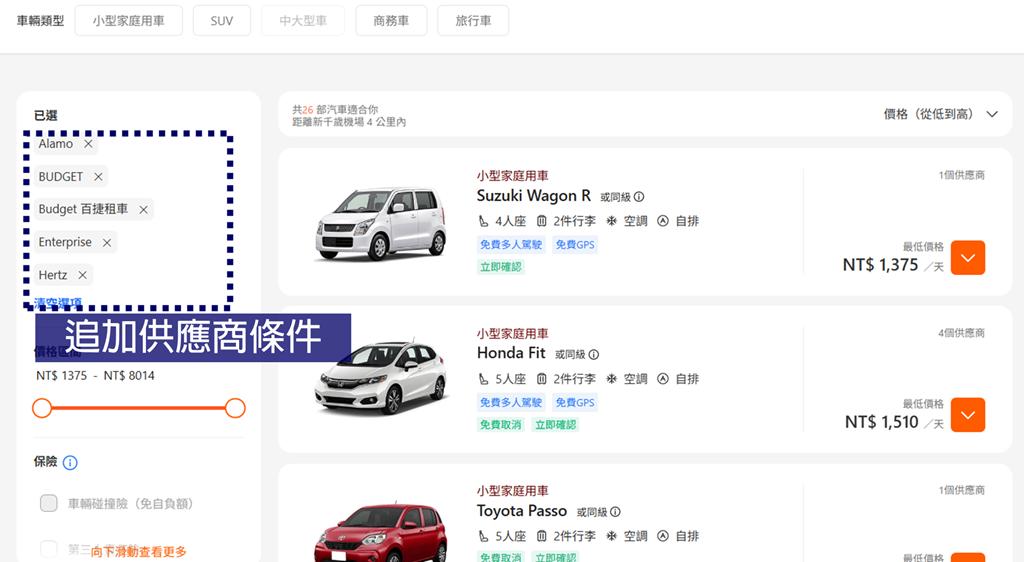Click automatic transmission icon on Suzuki Wagon R

click(663, 221)
